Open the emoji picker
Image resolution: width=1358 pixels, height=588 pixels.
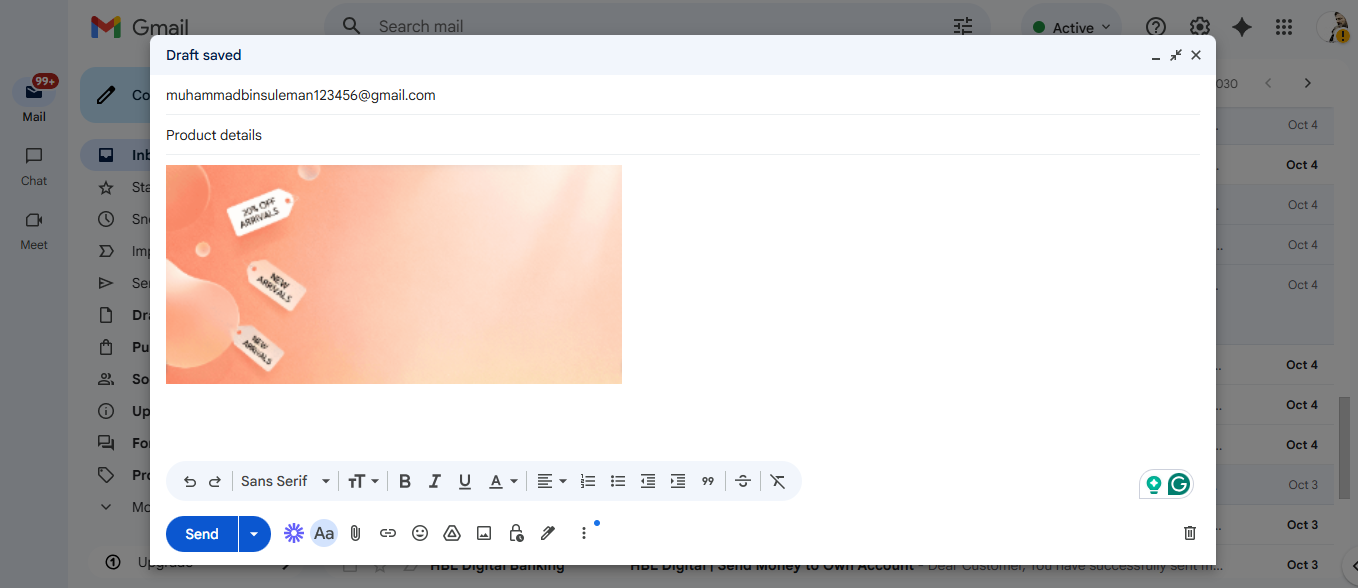coord(420,533)
